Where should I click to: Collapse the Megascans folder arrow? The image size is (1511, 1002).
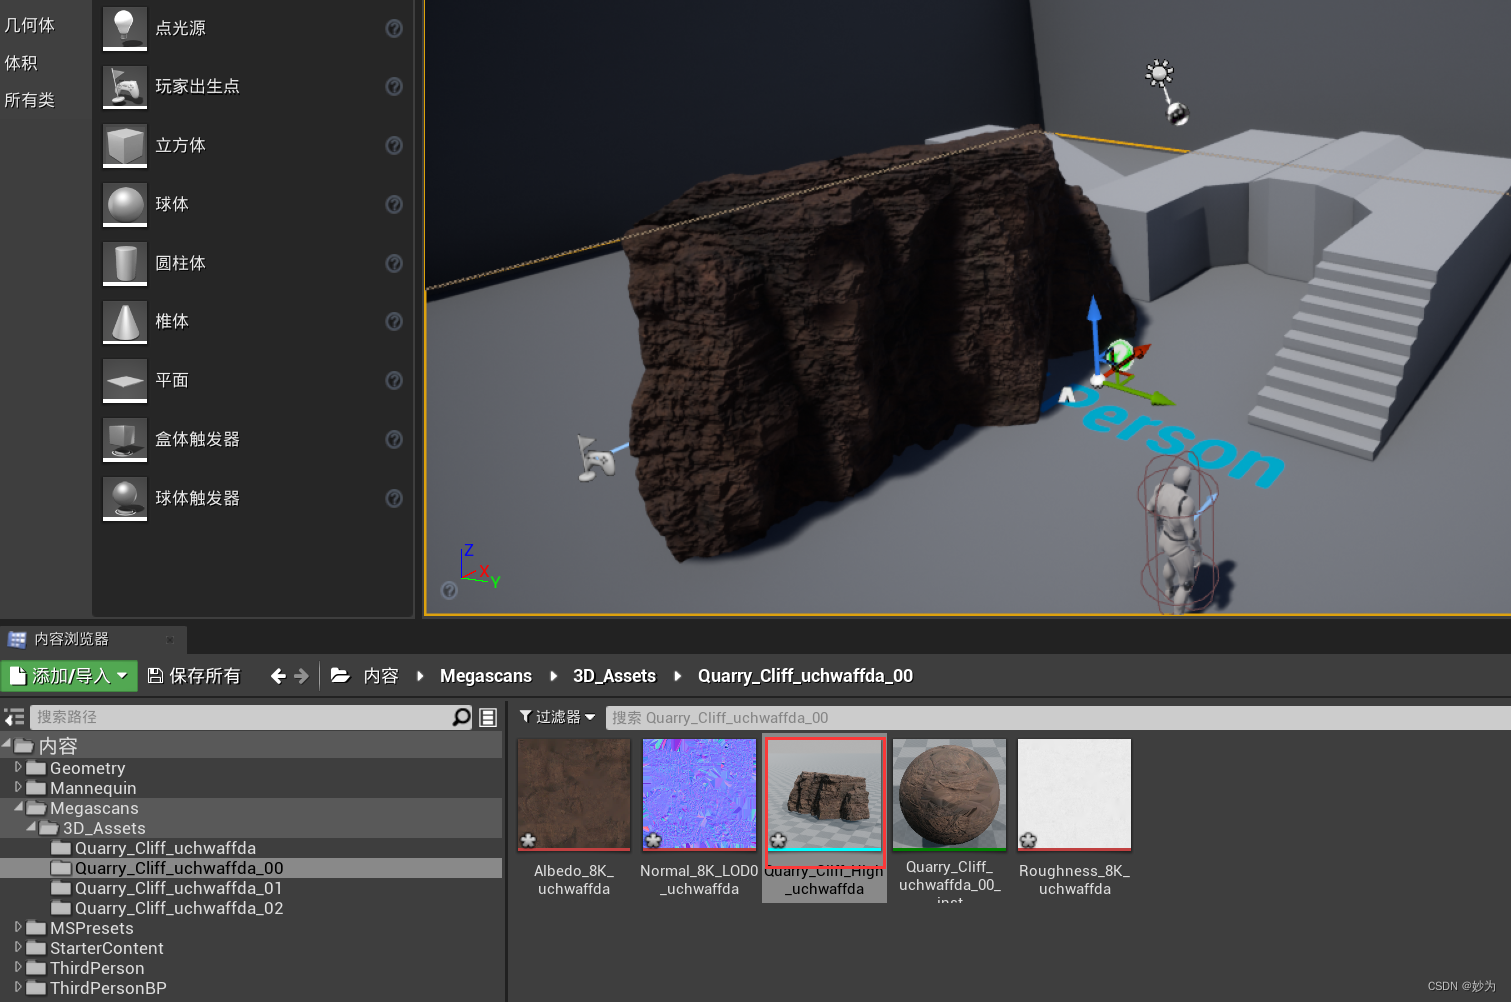click(18, 807)
